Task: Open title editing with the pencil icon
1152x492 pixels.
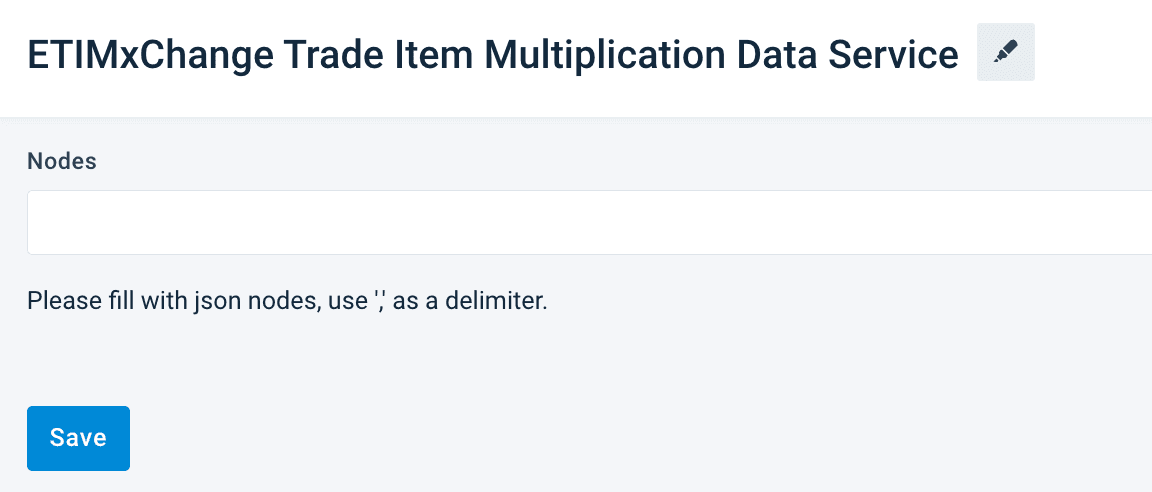Action: pyautogui.click(x=1005, y=53)
